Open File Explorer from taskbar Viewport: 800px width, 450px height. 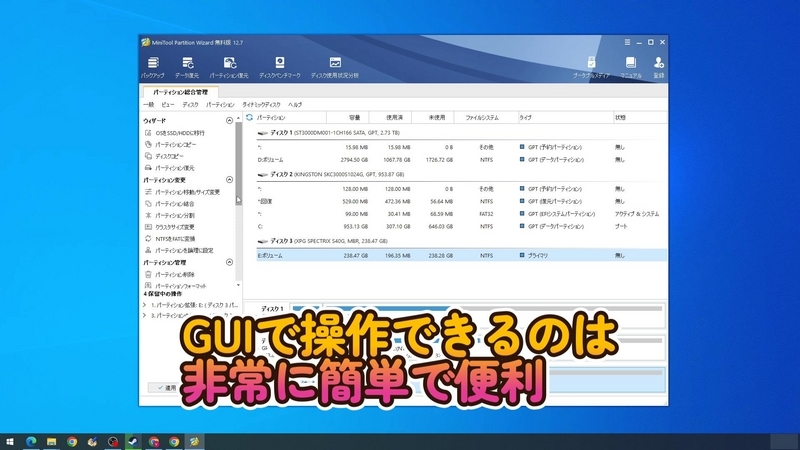tap(52, 441)
